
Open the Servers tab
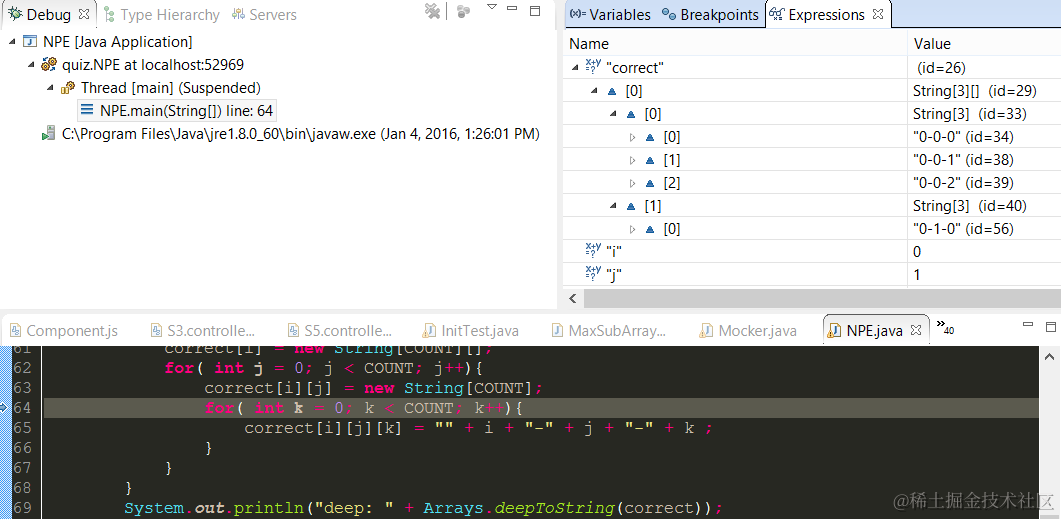tap(265, 15)
